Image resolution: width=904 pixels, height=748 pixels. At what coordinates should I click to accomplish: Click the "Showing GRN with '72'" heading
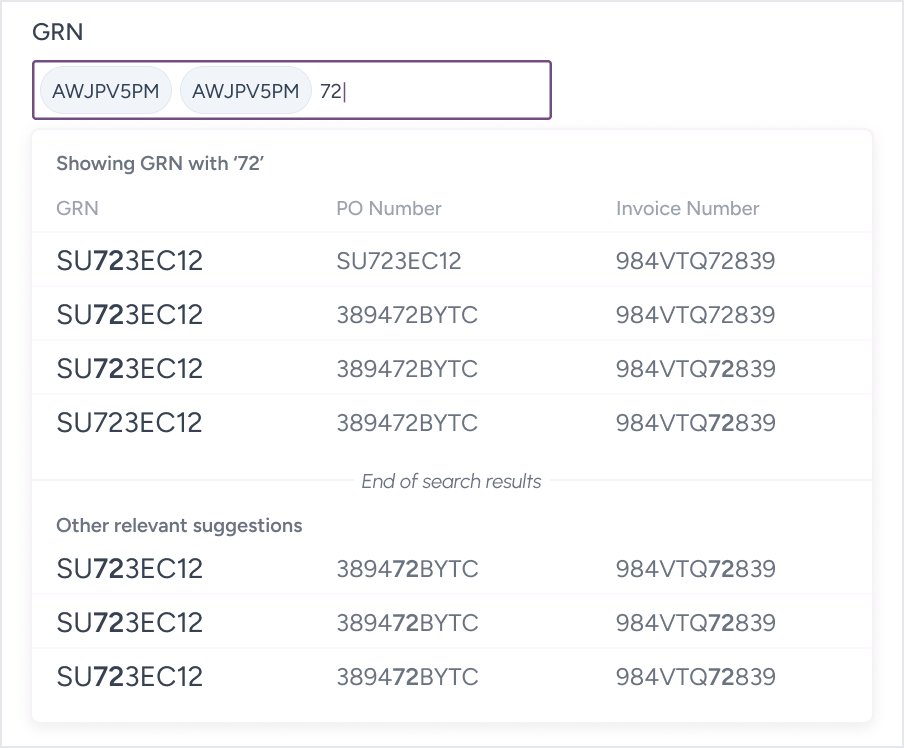point(159,163)
